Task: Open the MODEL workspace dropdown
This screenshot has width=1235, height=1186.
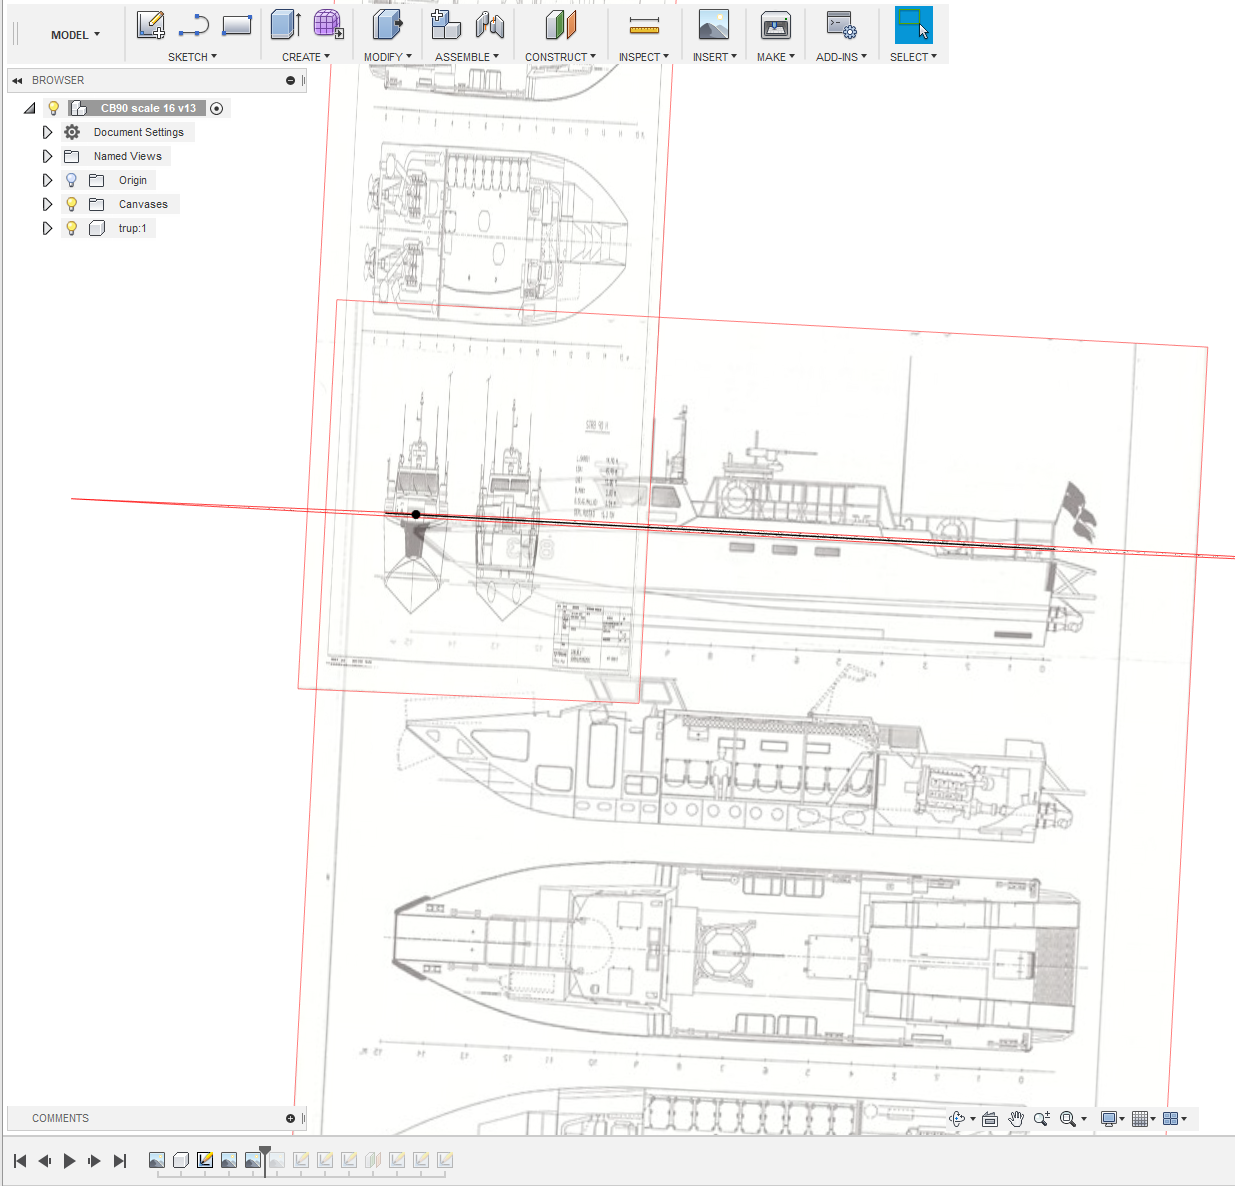Action: tap(75, 35)
